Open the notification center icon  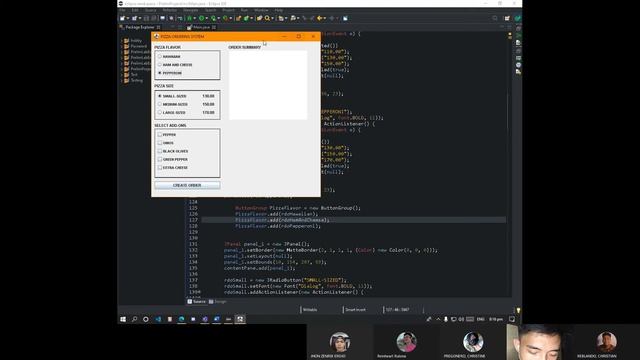click(x=512, y=319)
